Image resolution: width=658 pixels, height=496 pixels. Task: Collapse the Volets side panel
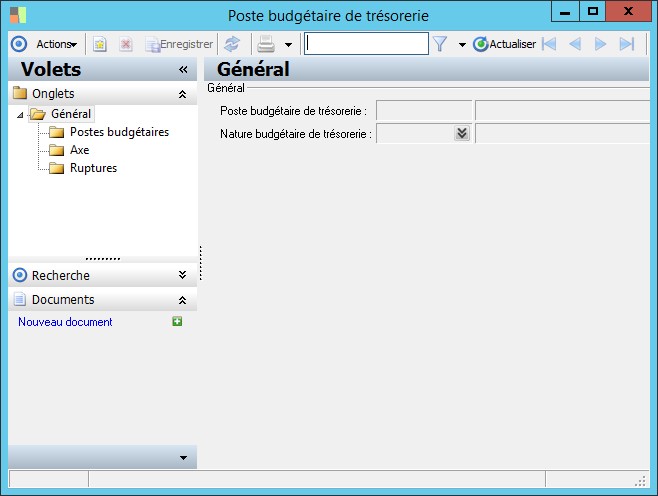183,69
